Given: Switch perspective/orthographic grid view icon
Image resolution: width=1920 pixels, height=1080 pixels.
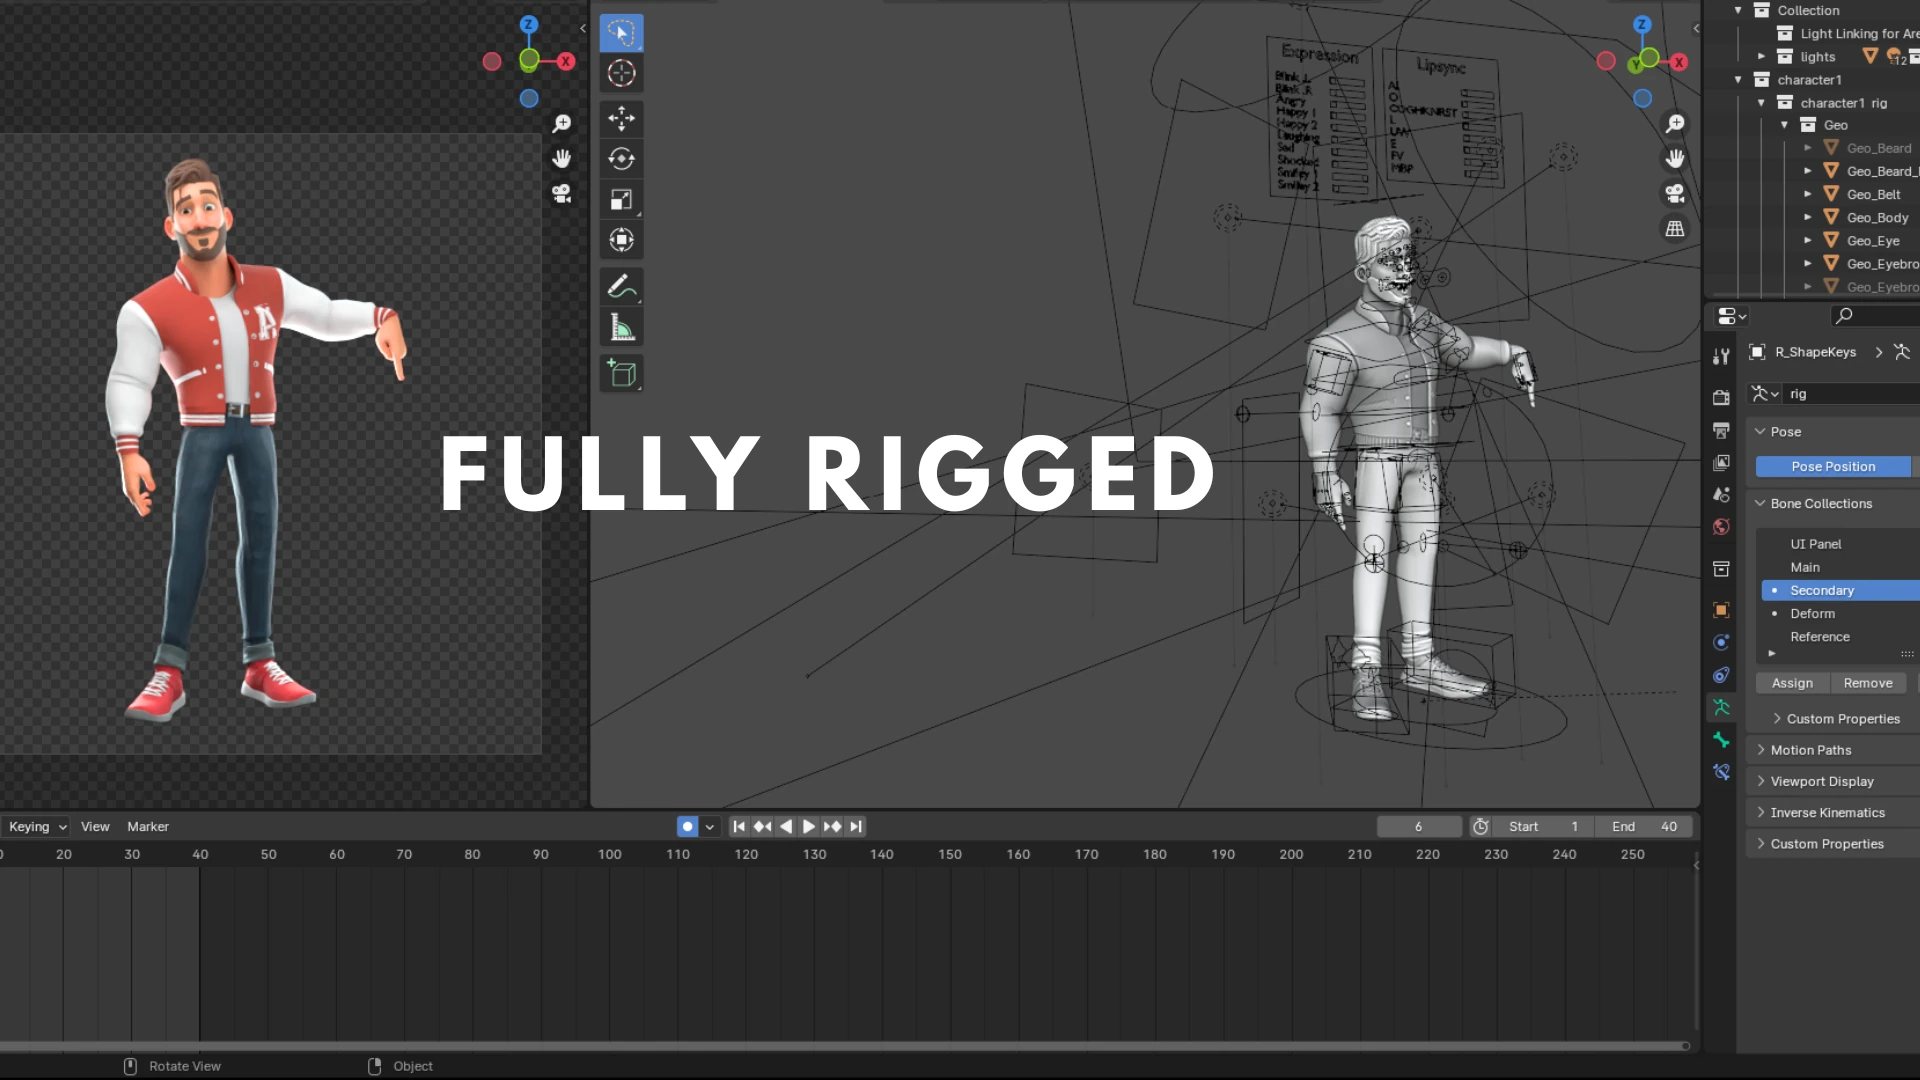Looking at the screenshot, I should click(x=1674, y=229).
